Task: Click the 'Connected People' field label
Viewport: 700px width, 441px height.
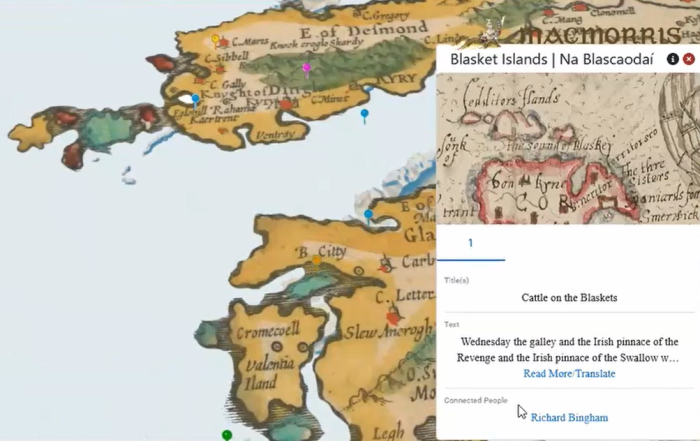Action: pyautogui.click(x=476, y=400)
